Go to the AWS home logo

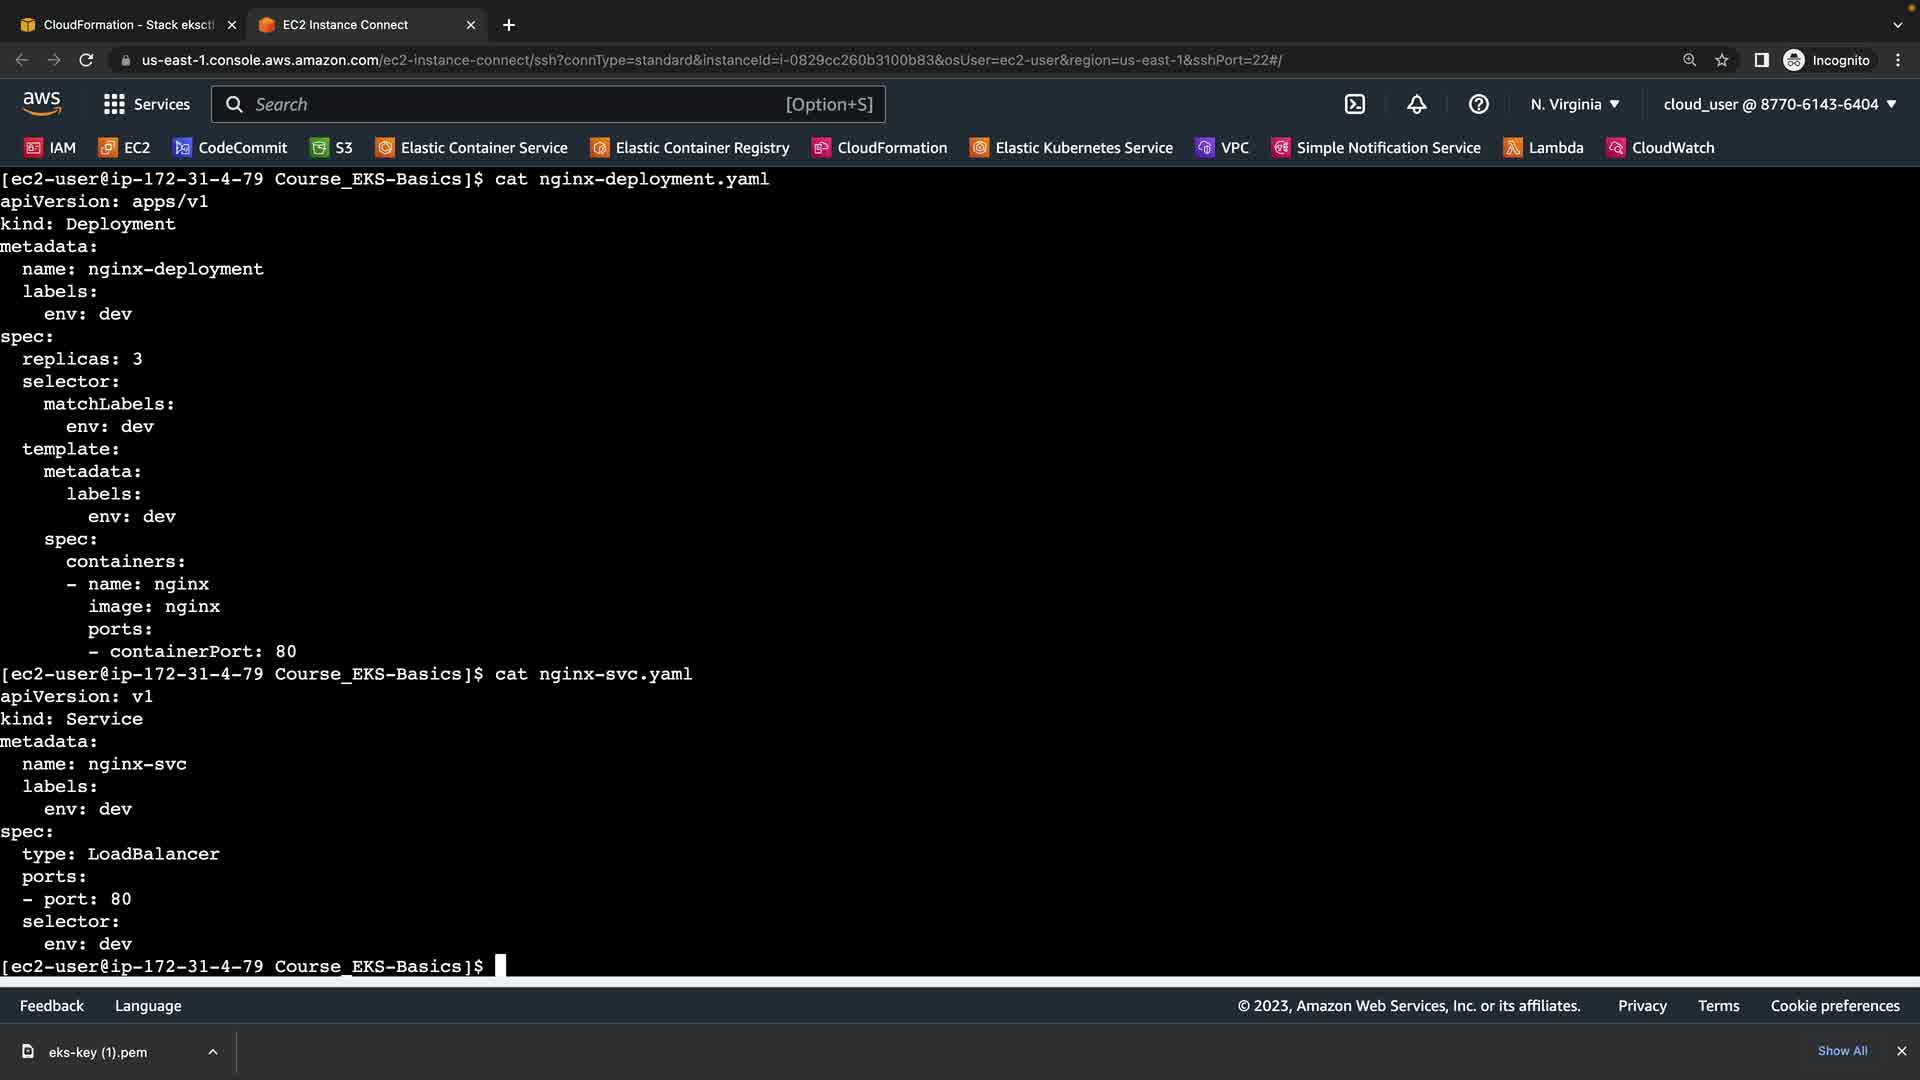[42, 104]
